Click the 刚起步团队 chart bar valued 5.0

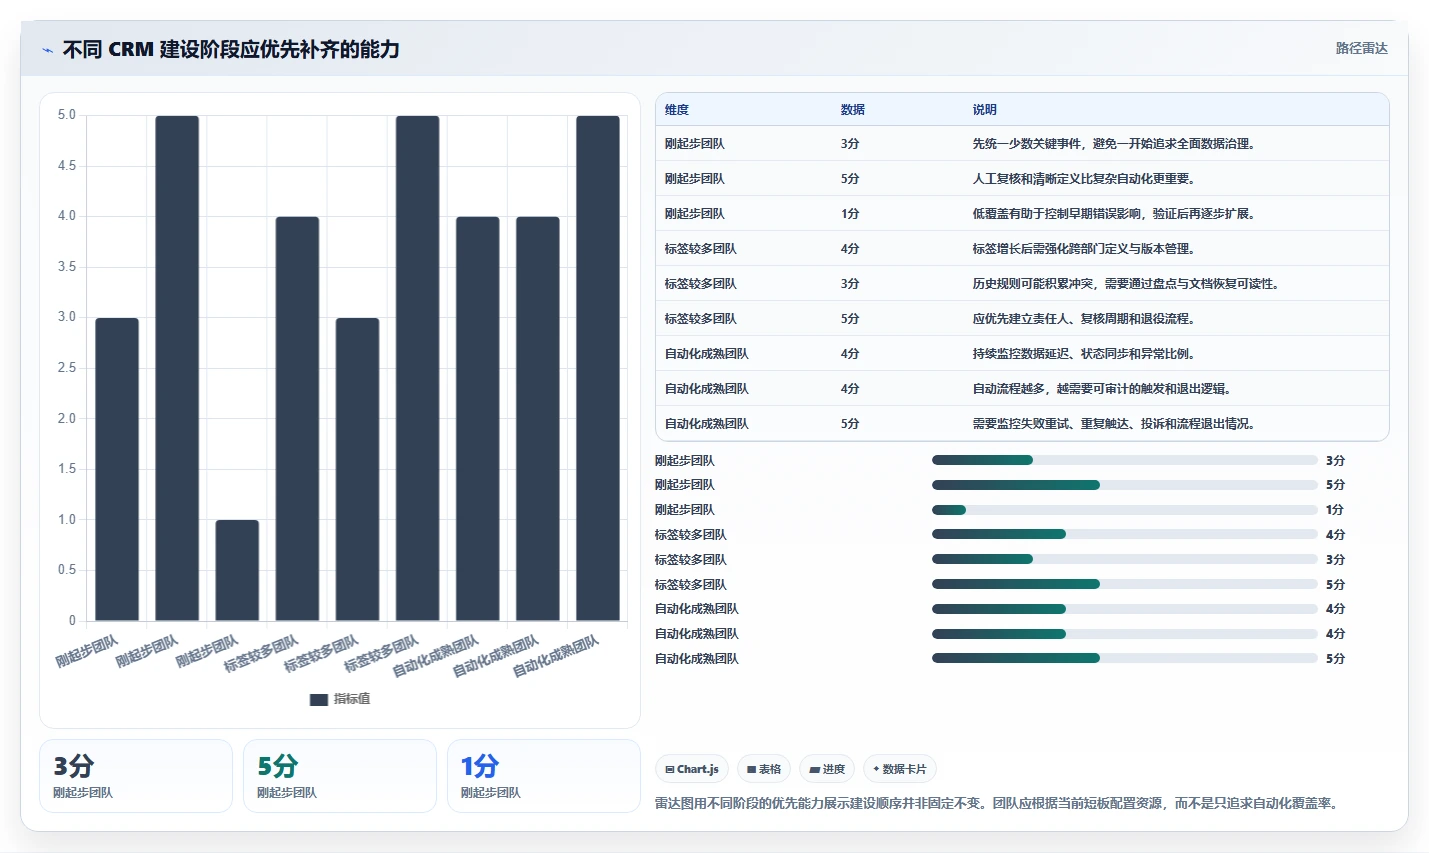[x=177, y=368]
